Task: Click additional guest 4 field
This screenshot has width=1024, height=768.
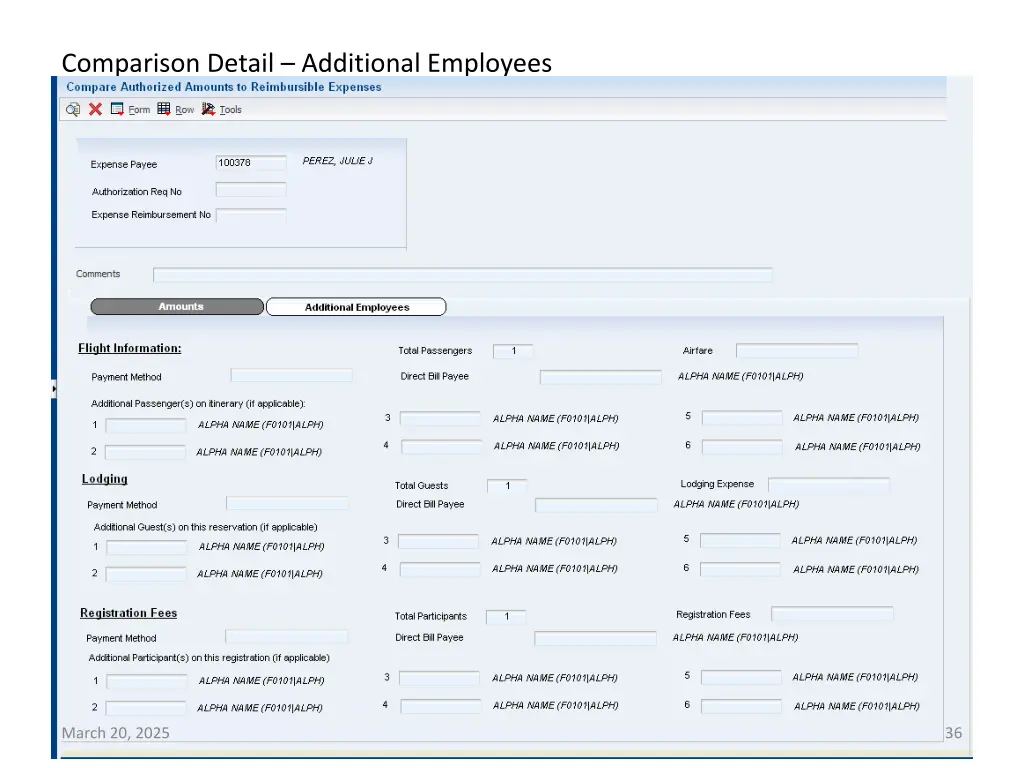Action: pos(440,569)
